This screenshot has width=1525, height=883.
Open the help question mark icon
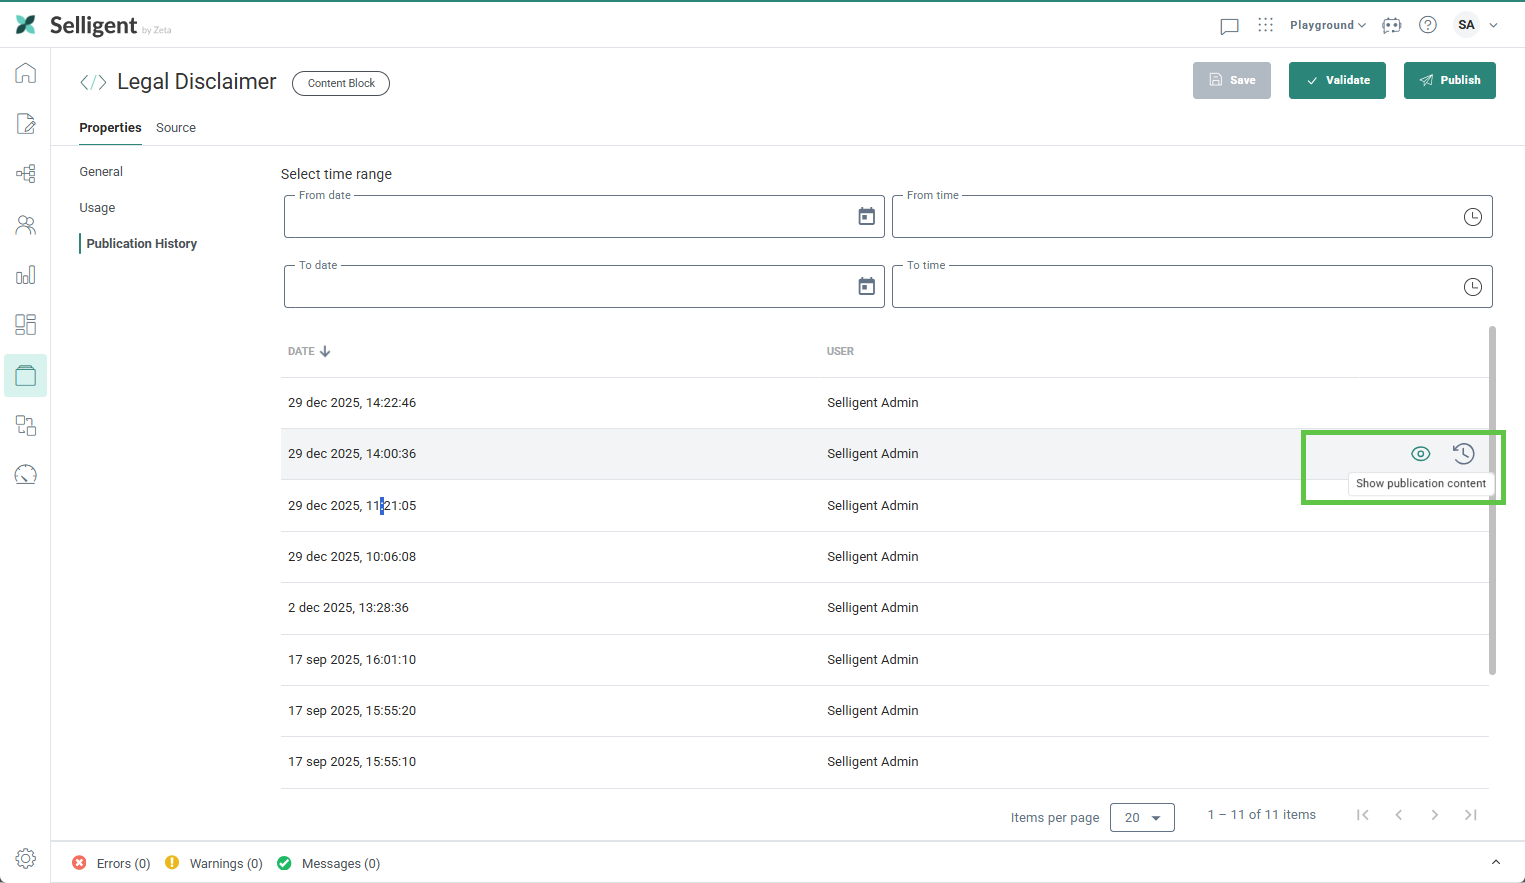point(1428,25)
